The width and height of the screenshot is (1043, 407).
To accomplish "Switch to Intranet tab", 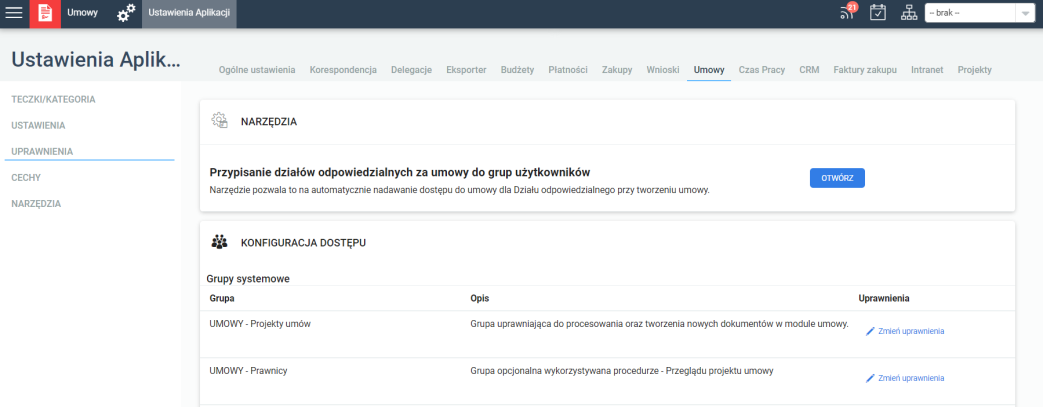I will point(927,70).
